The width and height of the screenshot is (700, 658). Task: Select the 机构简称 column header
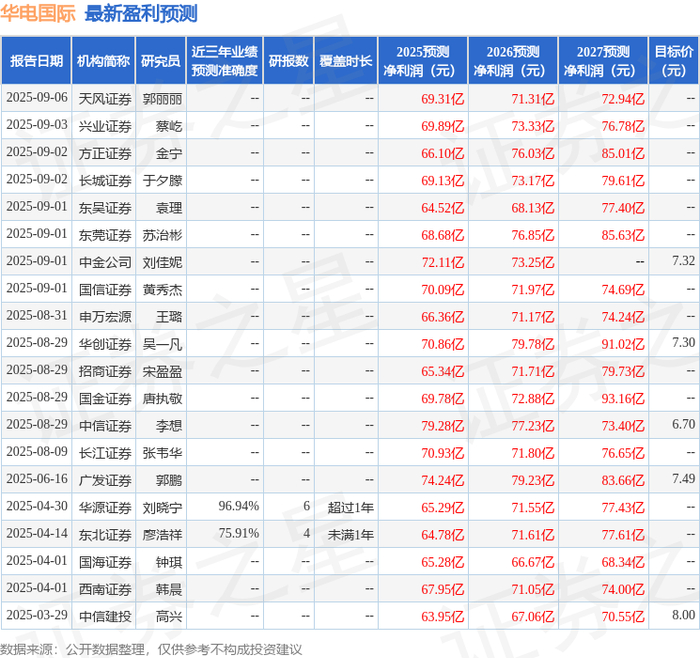pos(104,61)
